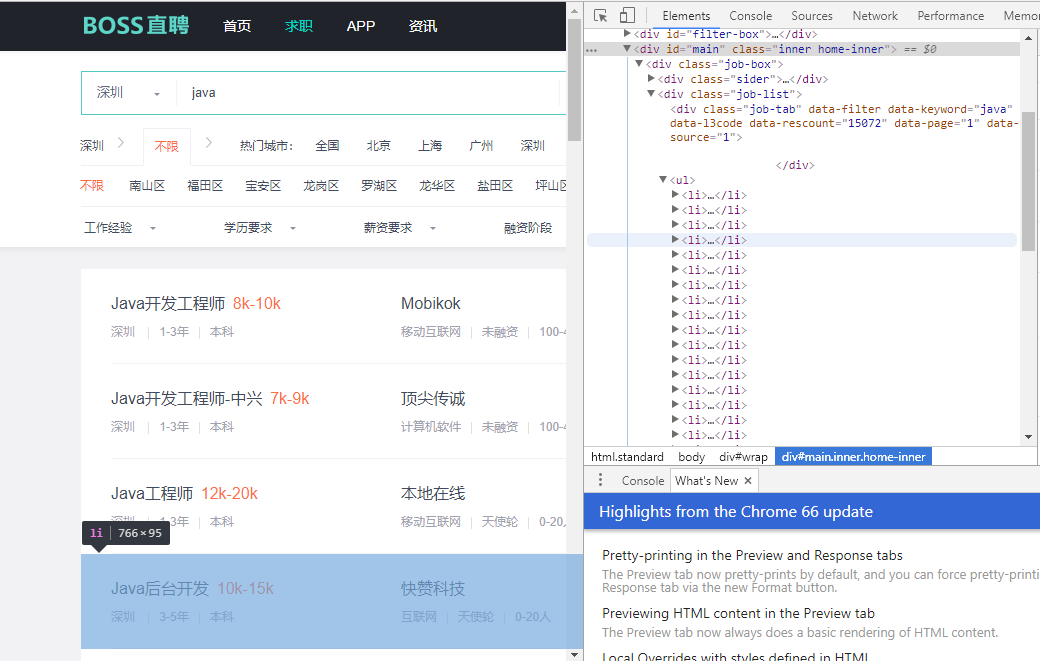Screen dimensions: 1040x661
Task: Open 资讯 in the top navigation
Action: pos(422,26)
